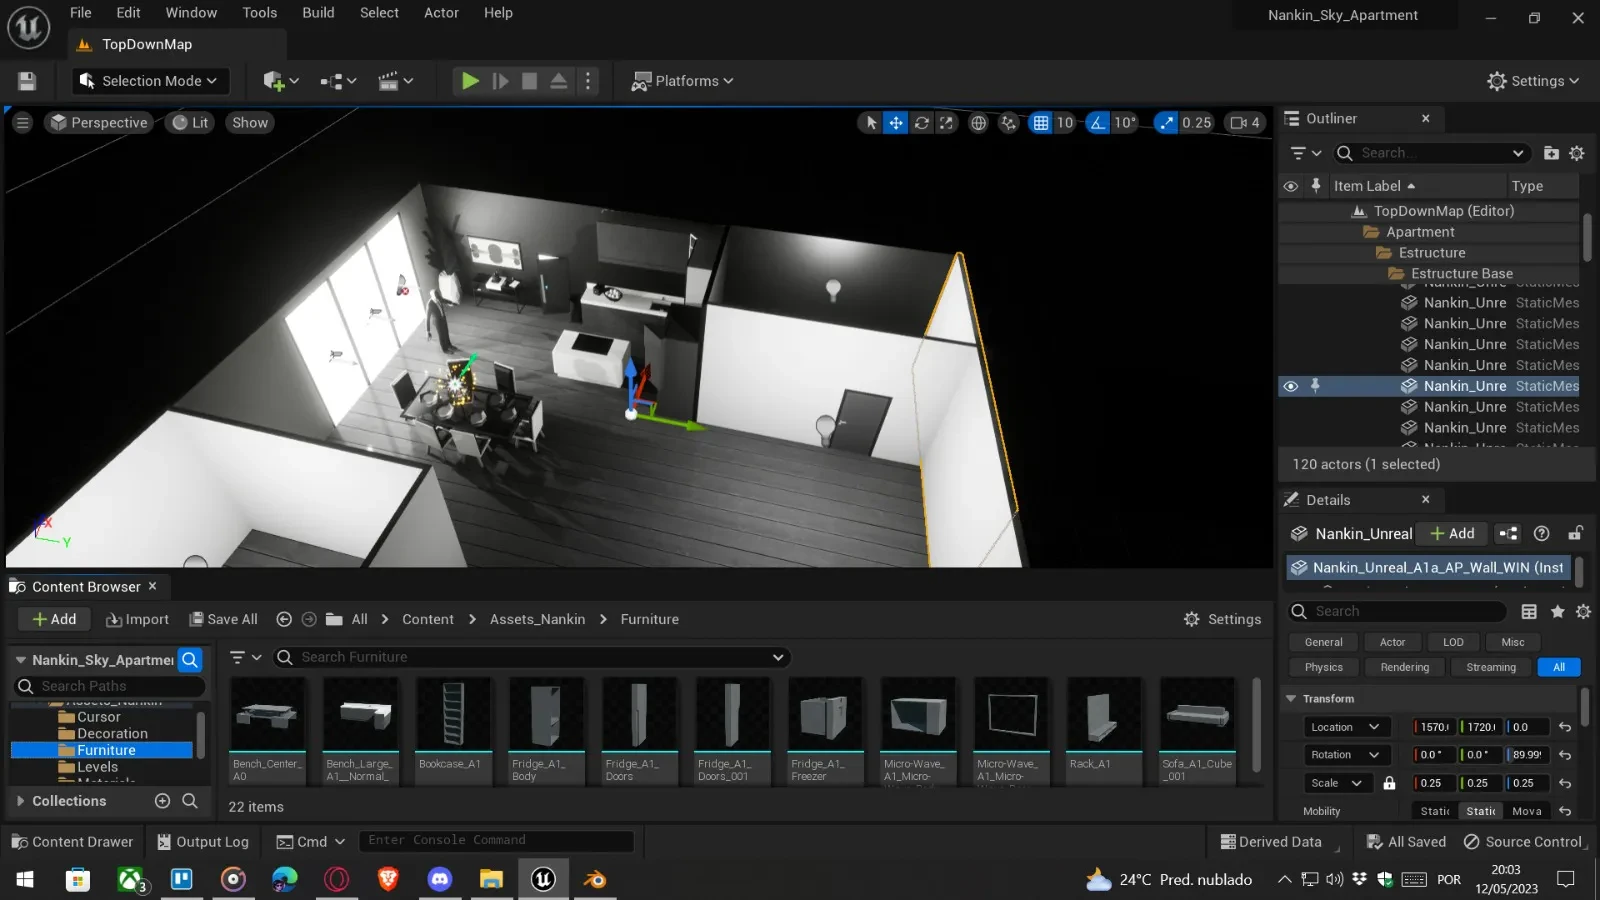Choose the Select objects tool in viewport

871,123
